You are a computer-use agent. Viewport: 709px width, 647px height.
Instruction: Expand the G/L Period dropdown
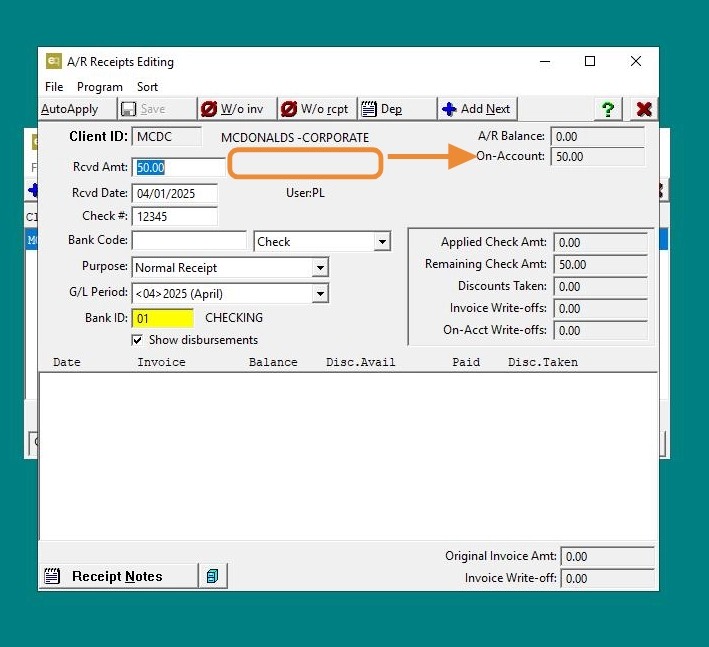pos(320,294)
